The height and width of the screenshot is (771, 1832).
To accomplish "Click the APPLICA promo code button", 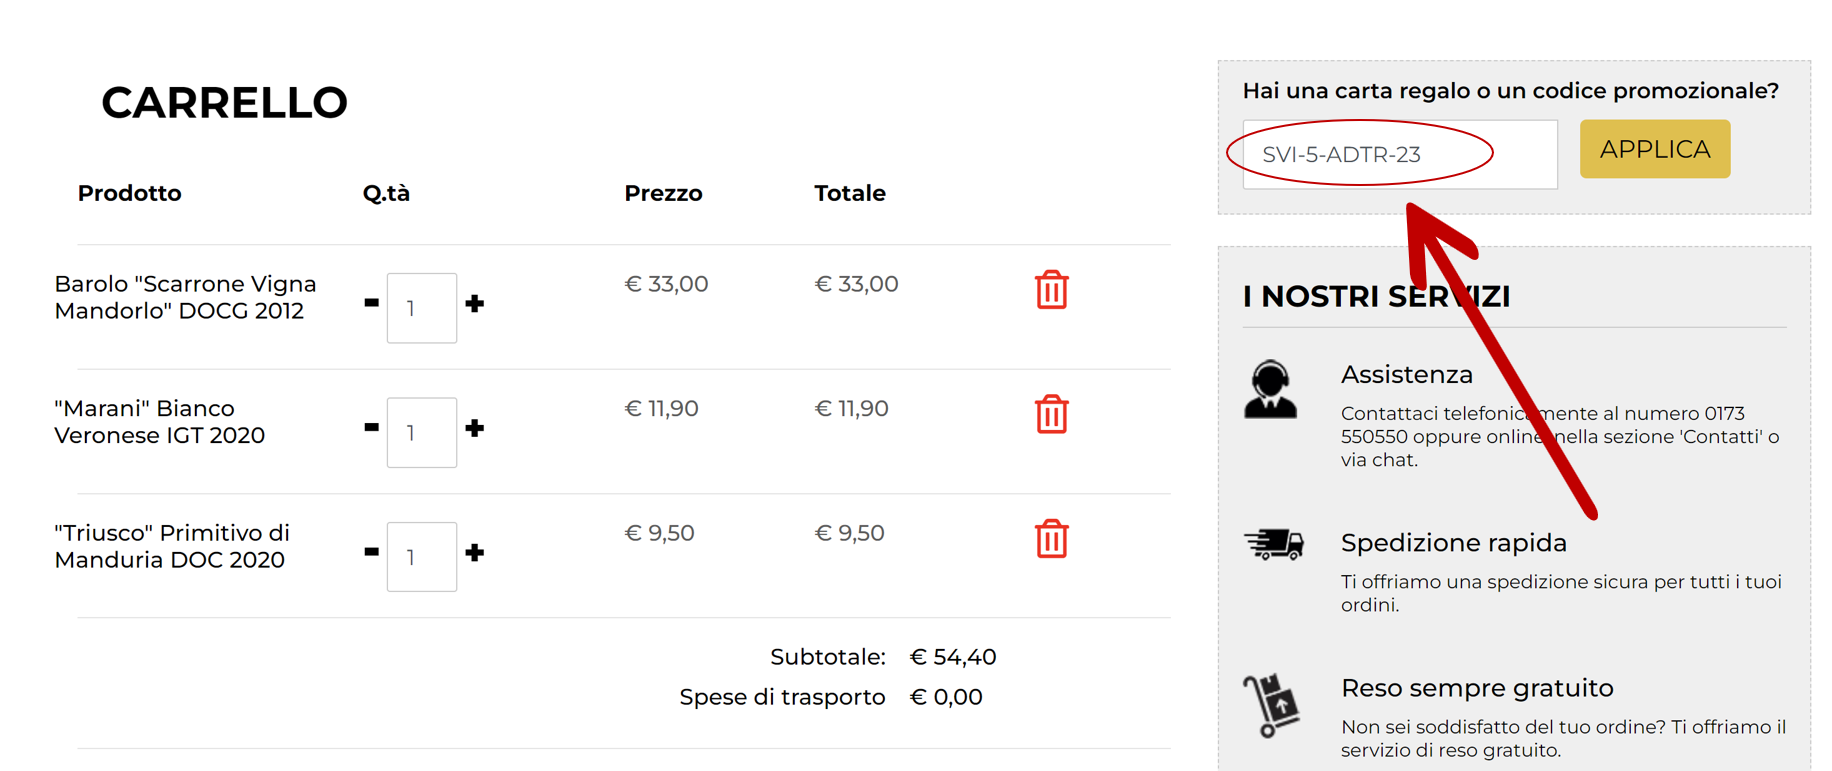I will (x=1654, y=150).
